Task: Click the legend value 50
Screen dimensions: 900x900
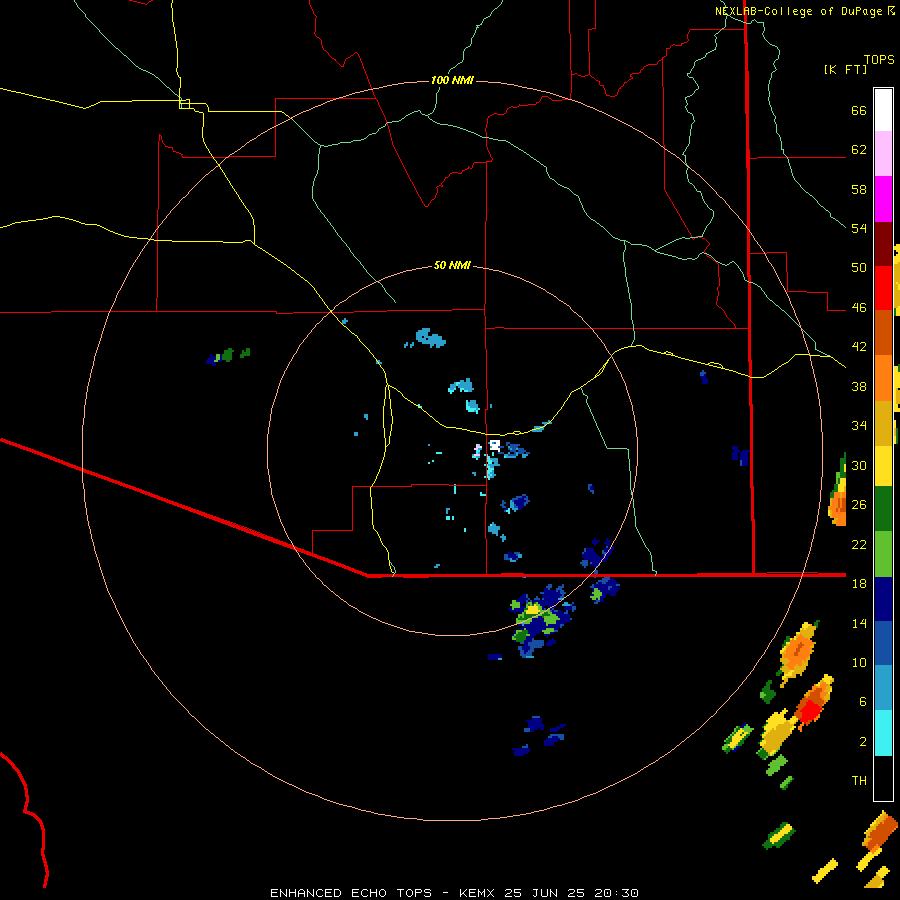Action: [x=859, y=268]
